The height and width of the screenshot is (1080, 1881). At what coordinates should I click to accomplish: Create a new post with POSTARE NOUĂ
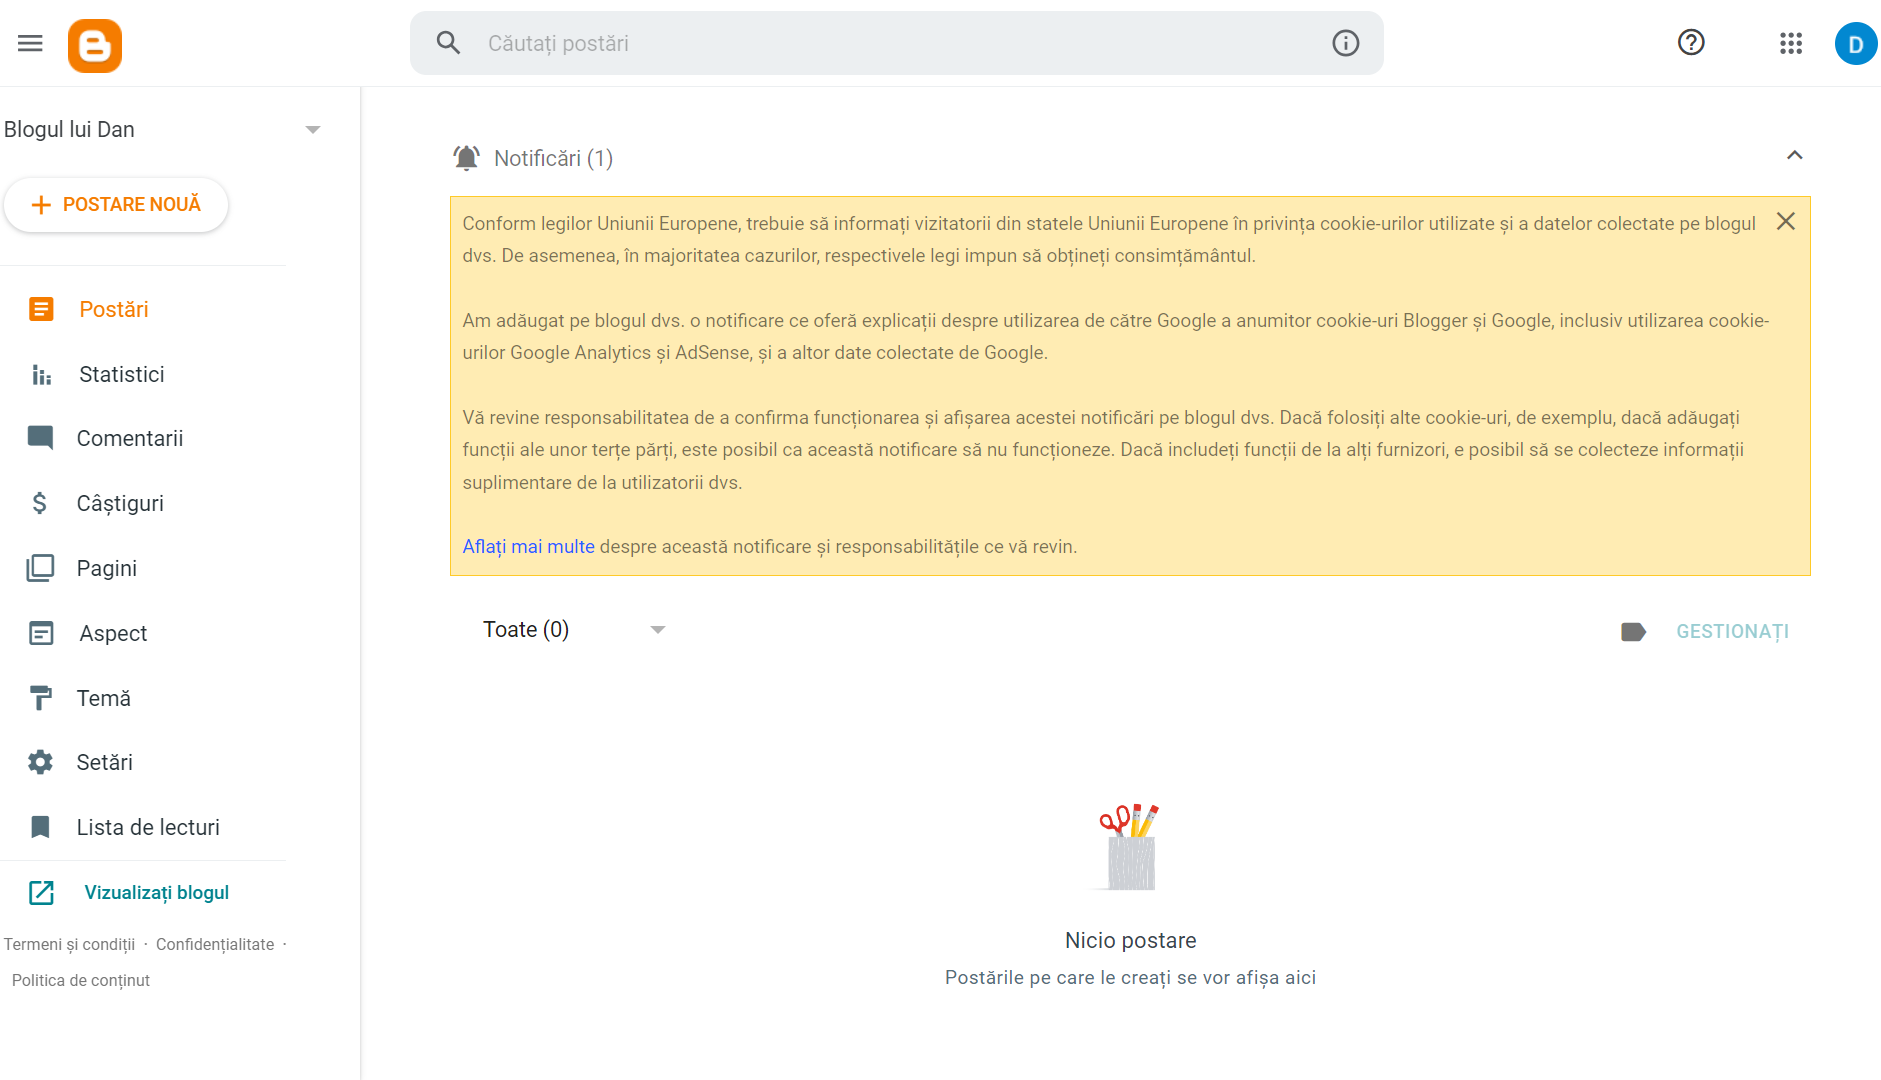point(116,205)
